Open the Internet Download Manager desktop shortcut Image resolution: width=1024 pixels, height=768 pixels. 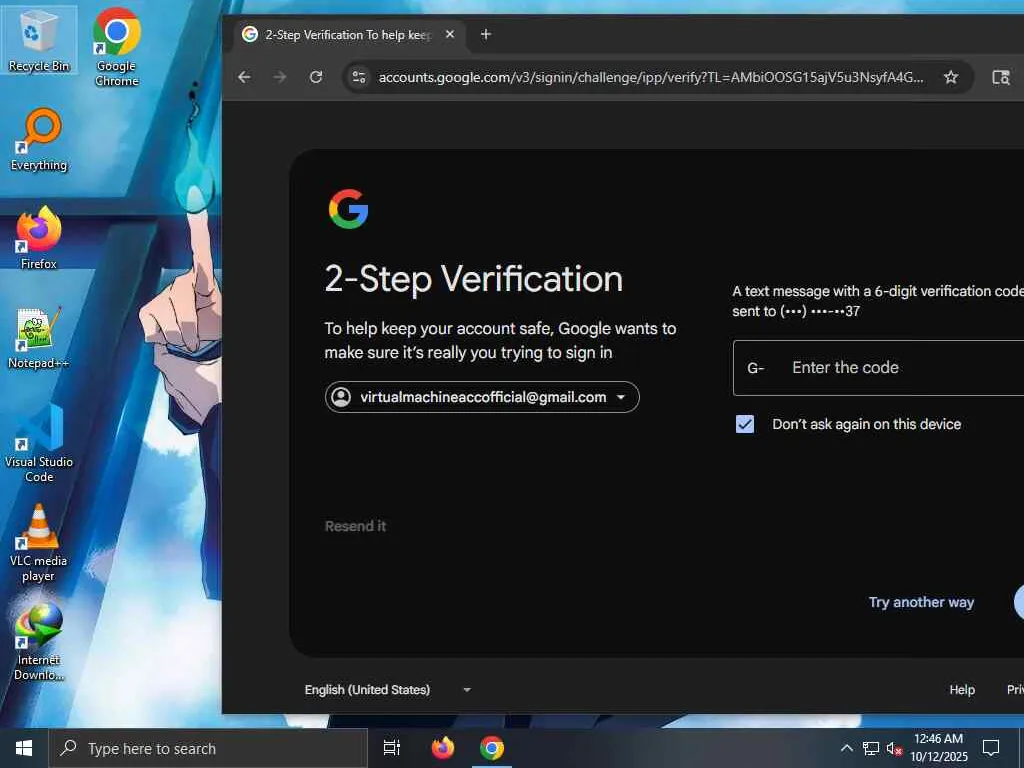click(x=39, y=643)
